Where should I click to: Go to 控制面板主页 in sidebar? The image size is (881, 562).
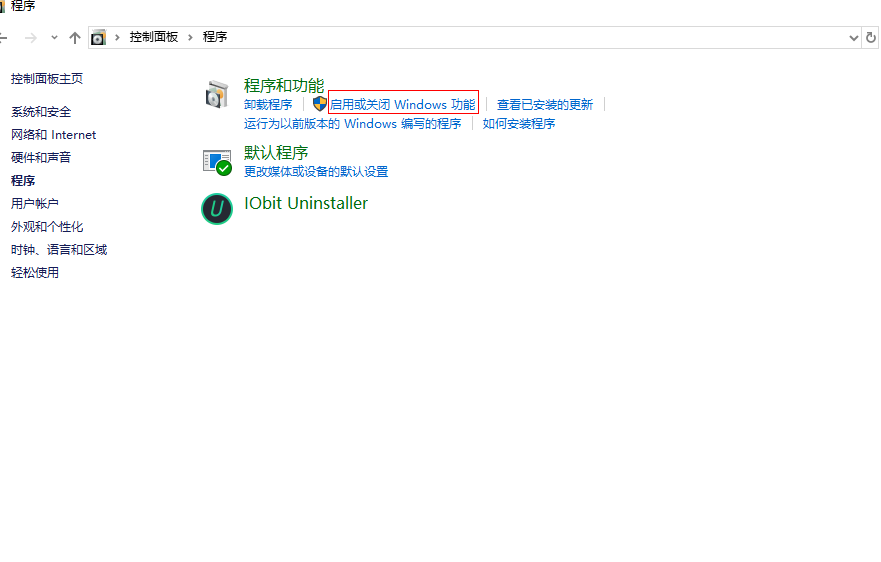[47, 79]
